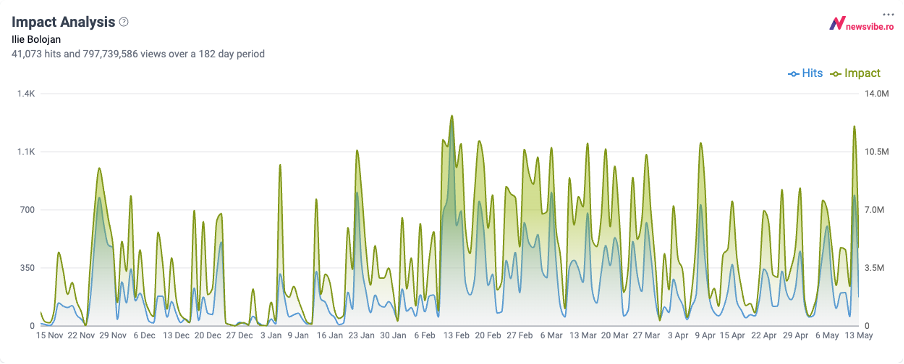Select the Ilie Bolojan subtitle text

point(36,40)
